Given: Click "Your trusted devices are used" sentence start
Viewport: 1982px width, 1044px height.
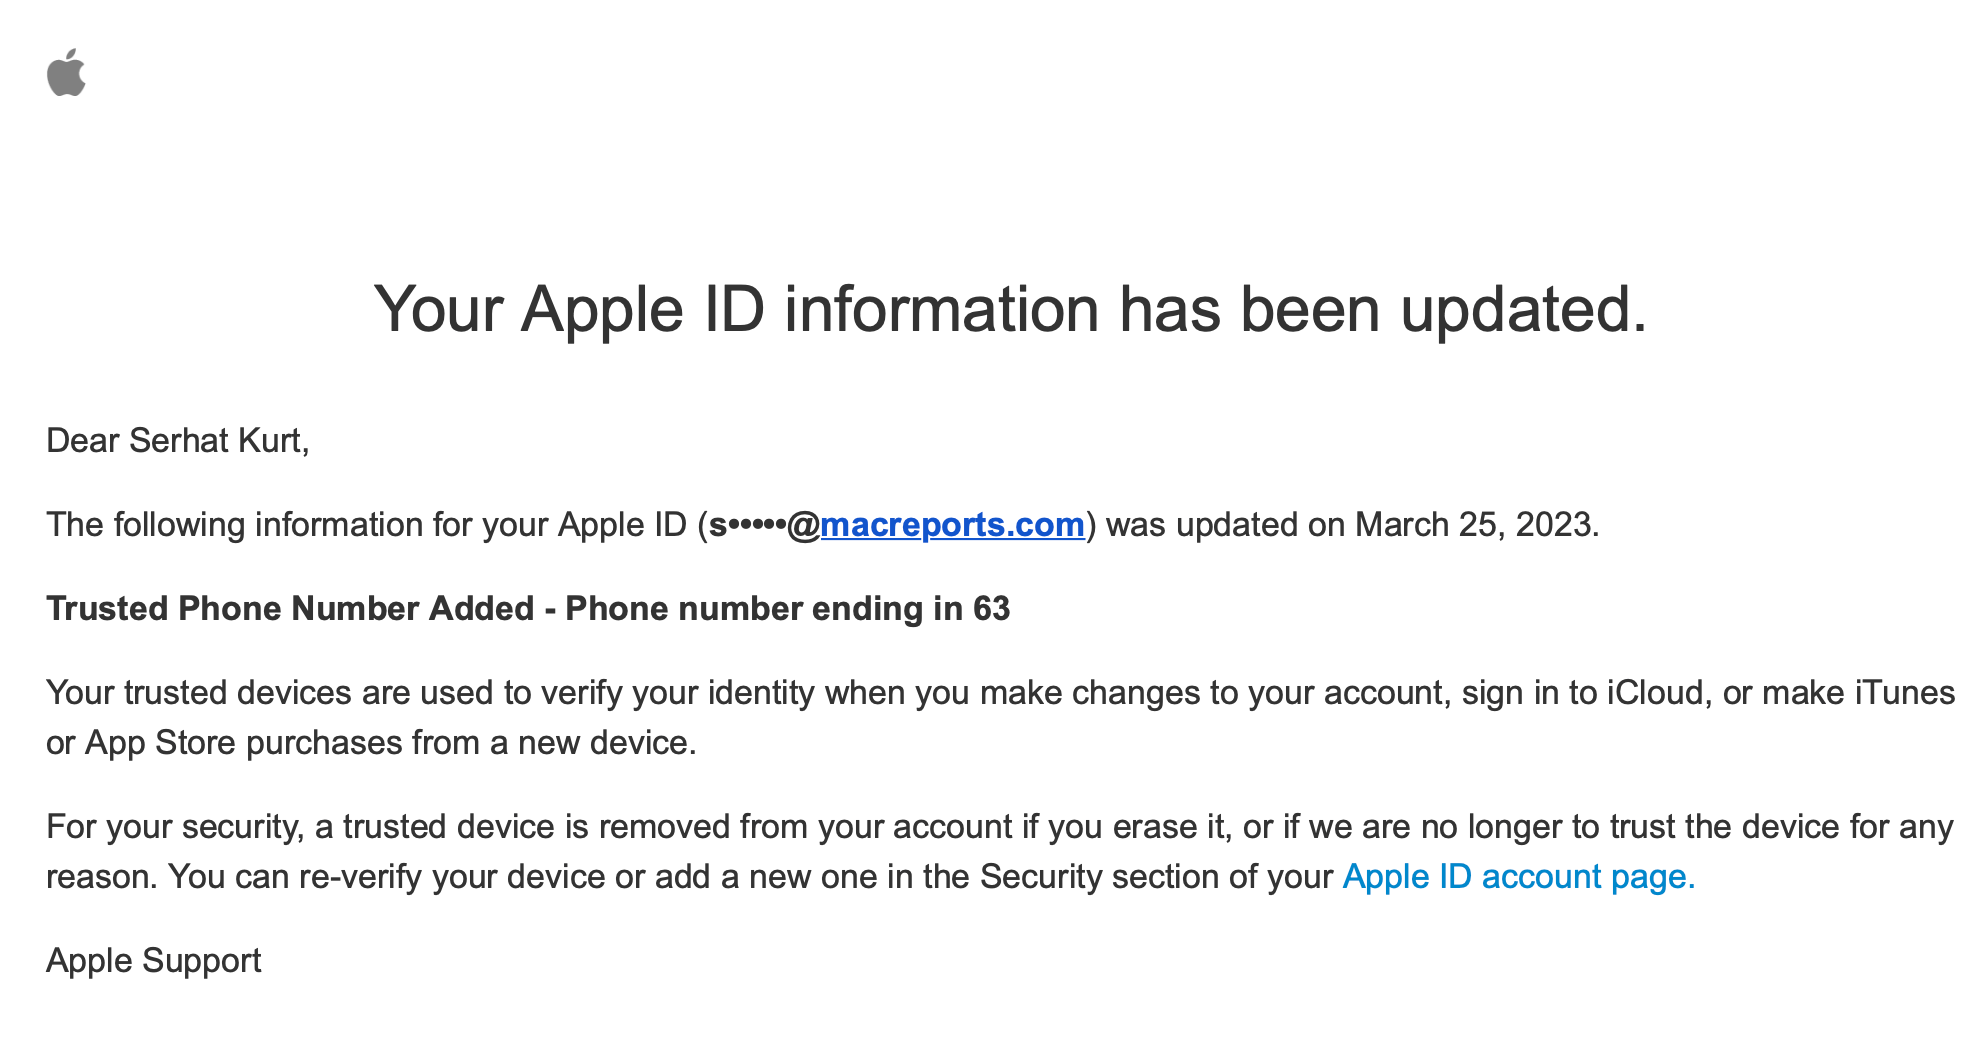Looking at the screenshot, I should pyautogui.click(x=198, y=693).
